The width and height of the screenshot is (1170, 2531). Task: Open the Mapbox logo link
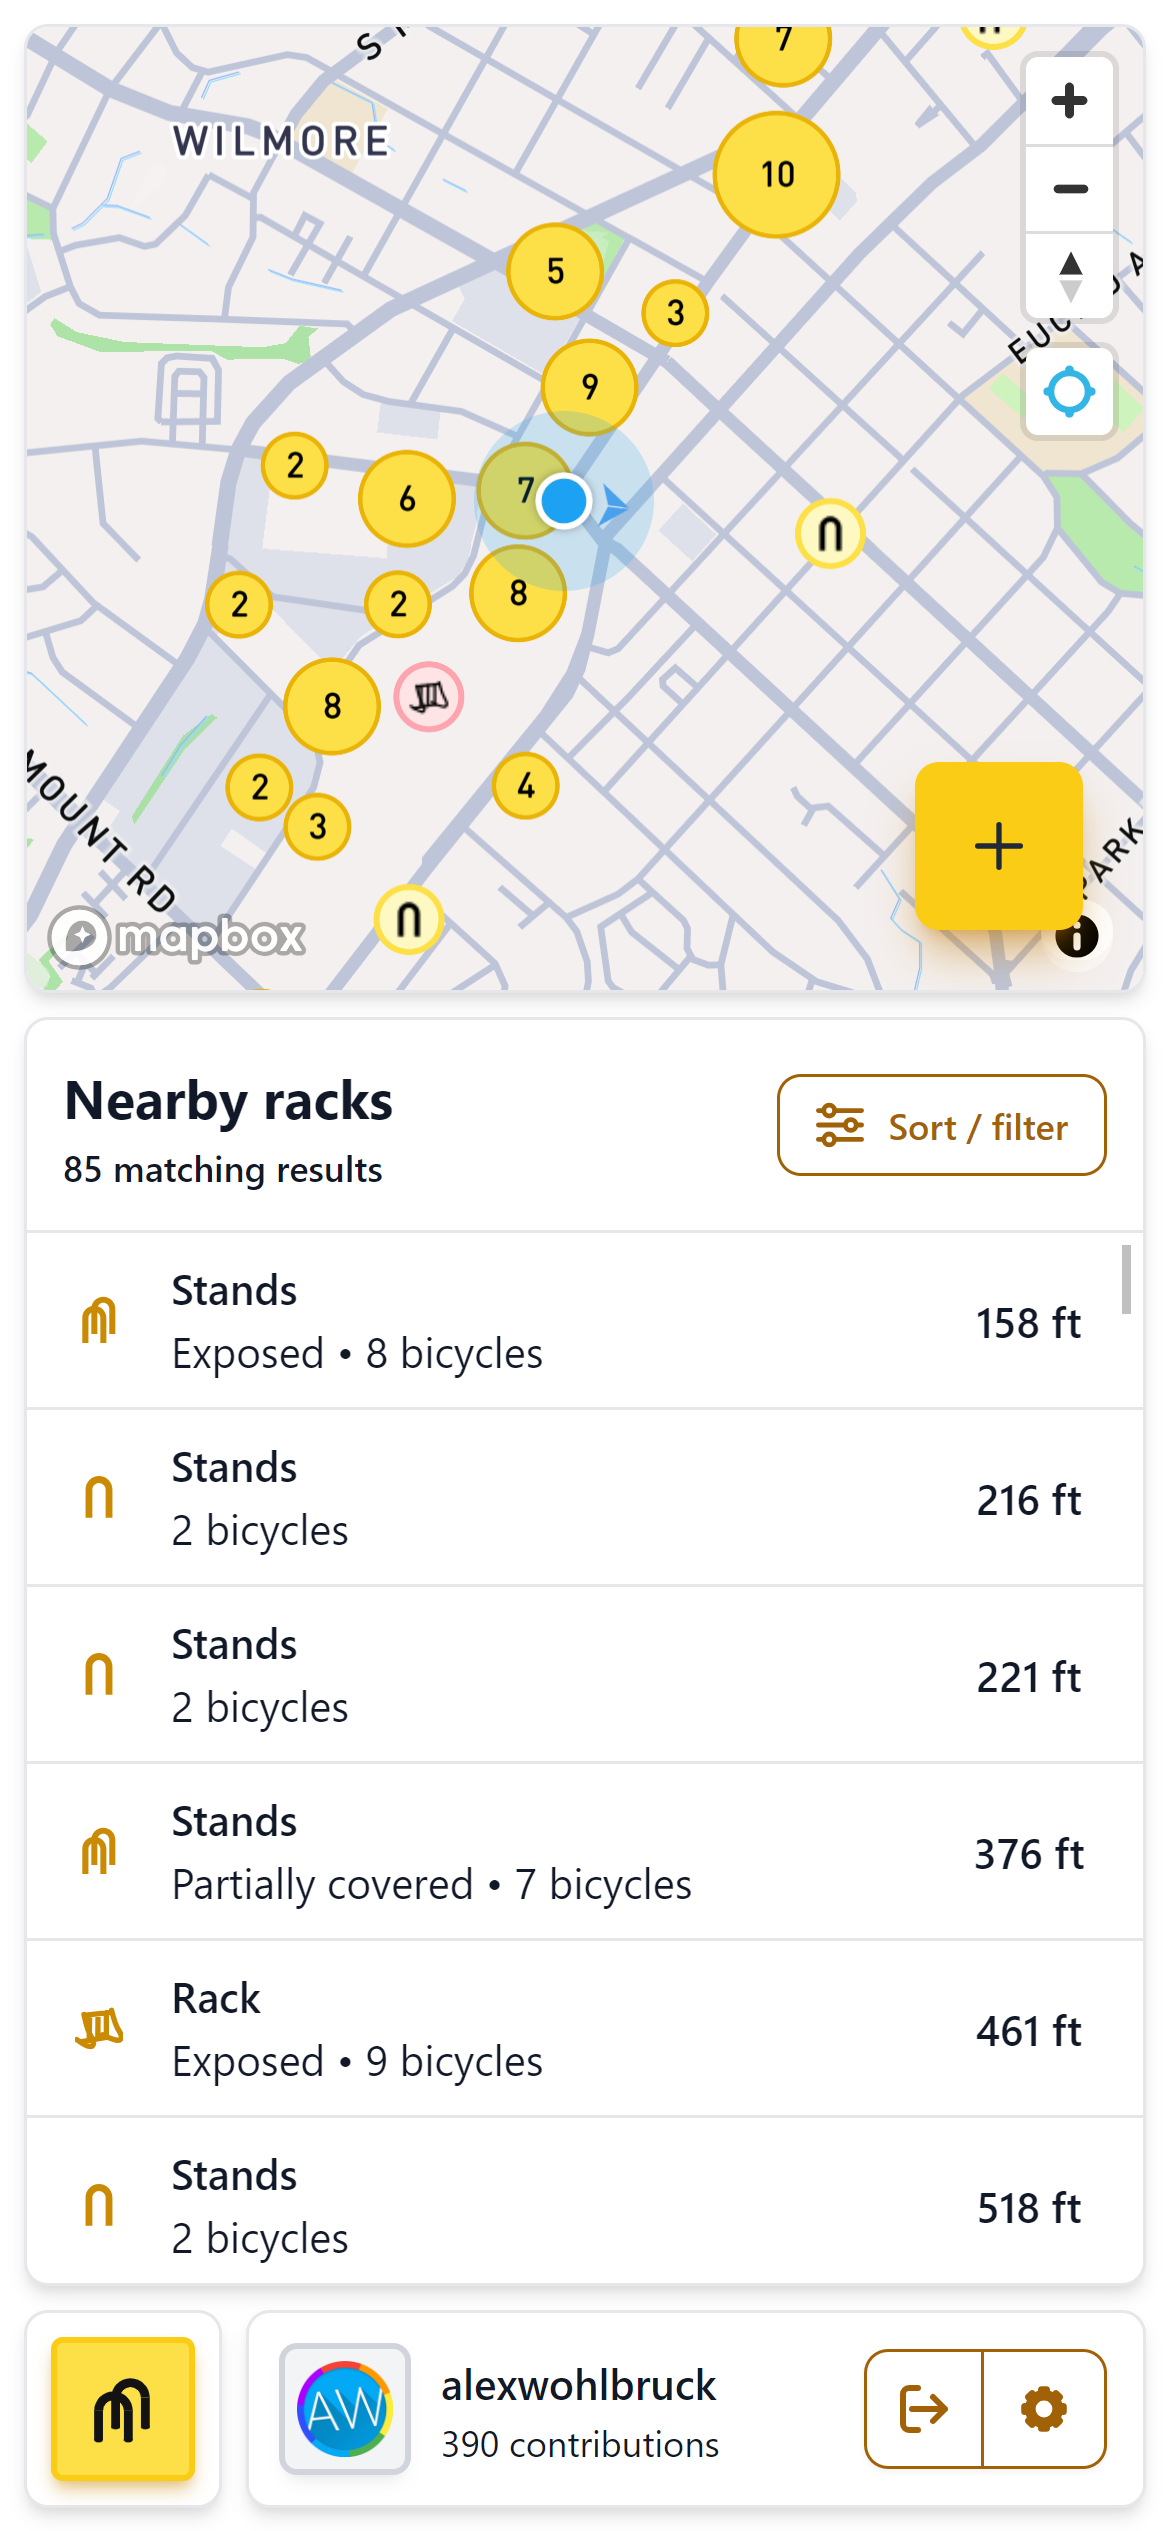[178, 937]
